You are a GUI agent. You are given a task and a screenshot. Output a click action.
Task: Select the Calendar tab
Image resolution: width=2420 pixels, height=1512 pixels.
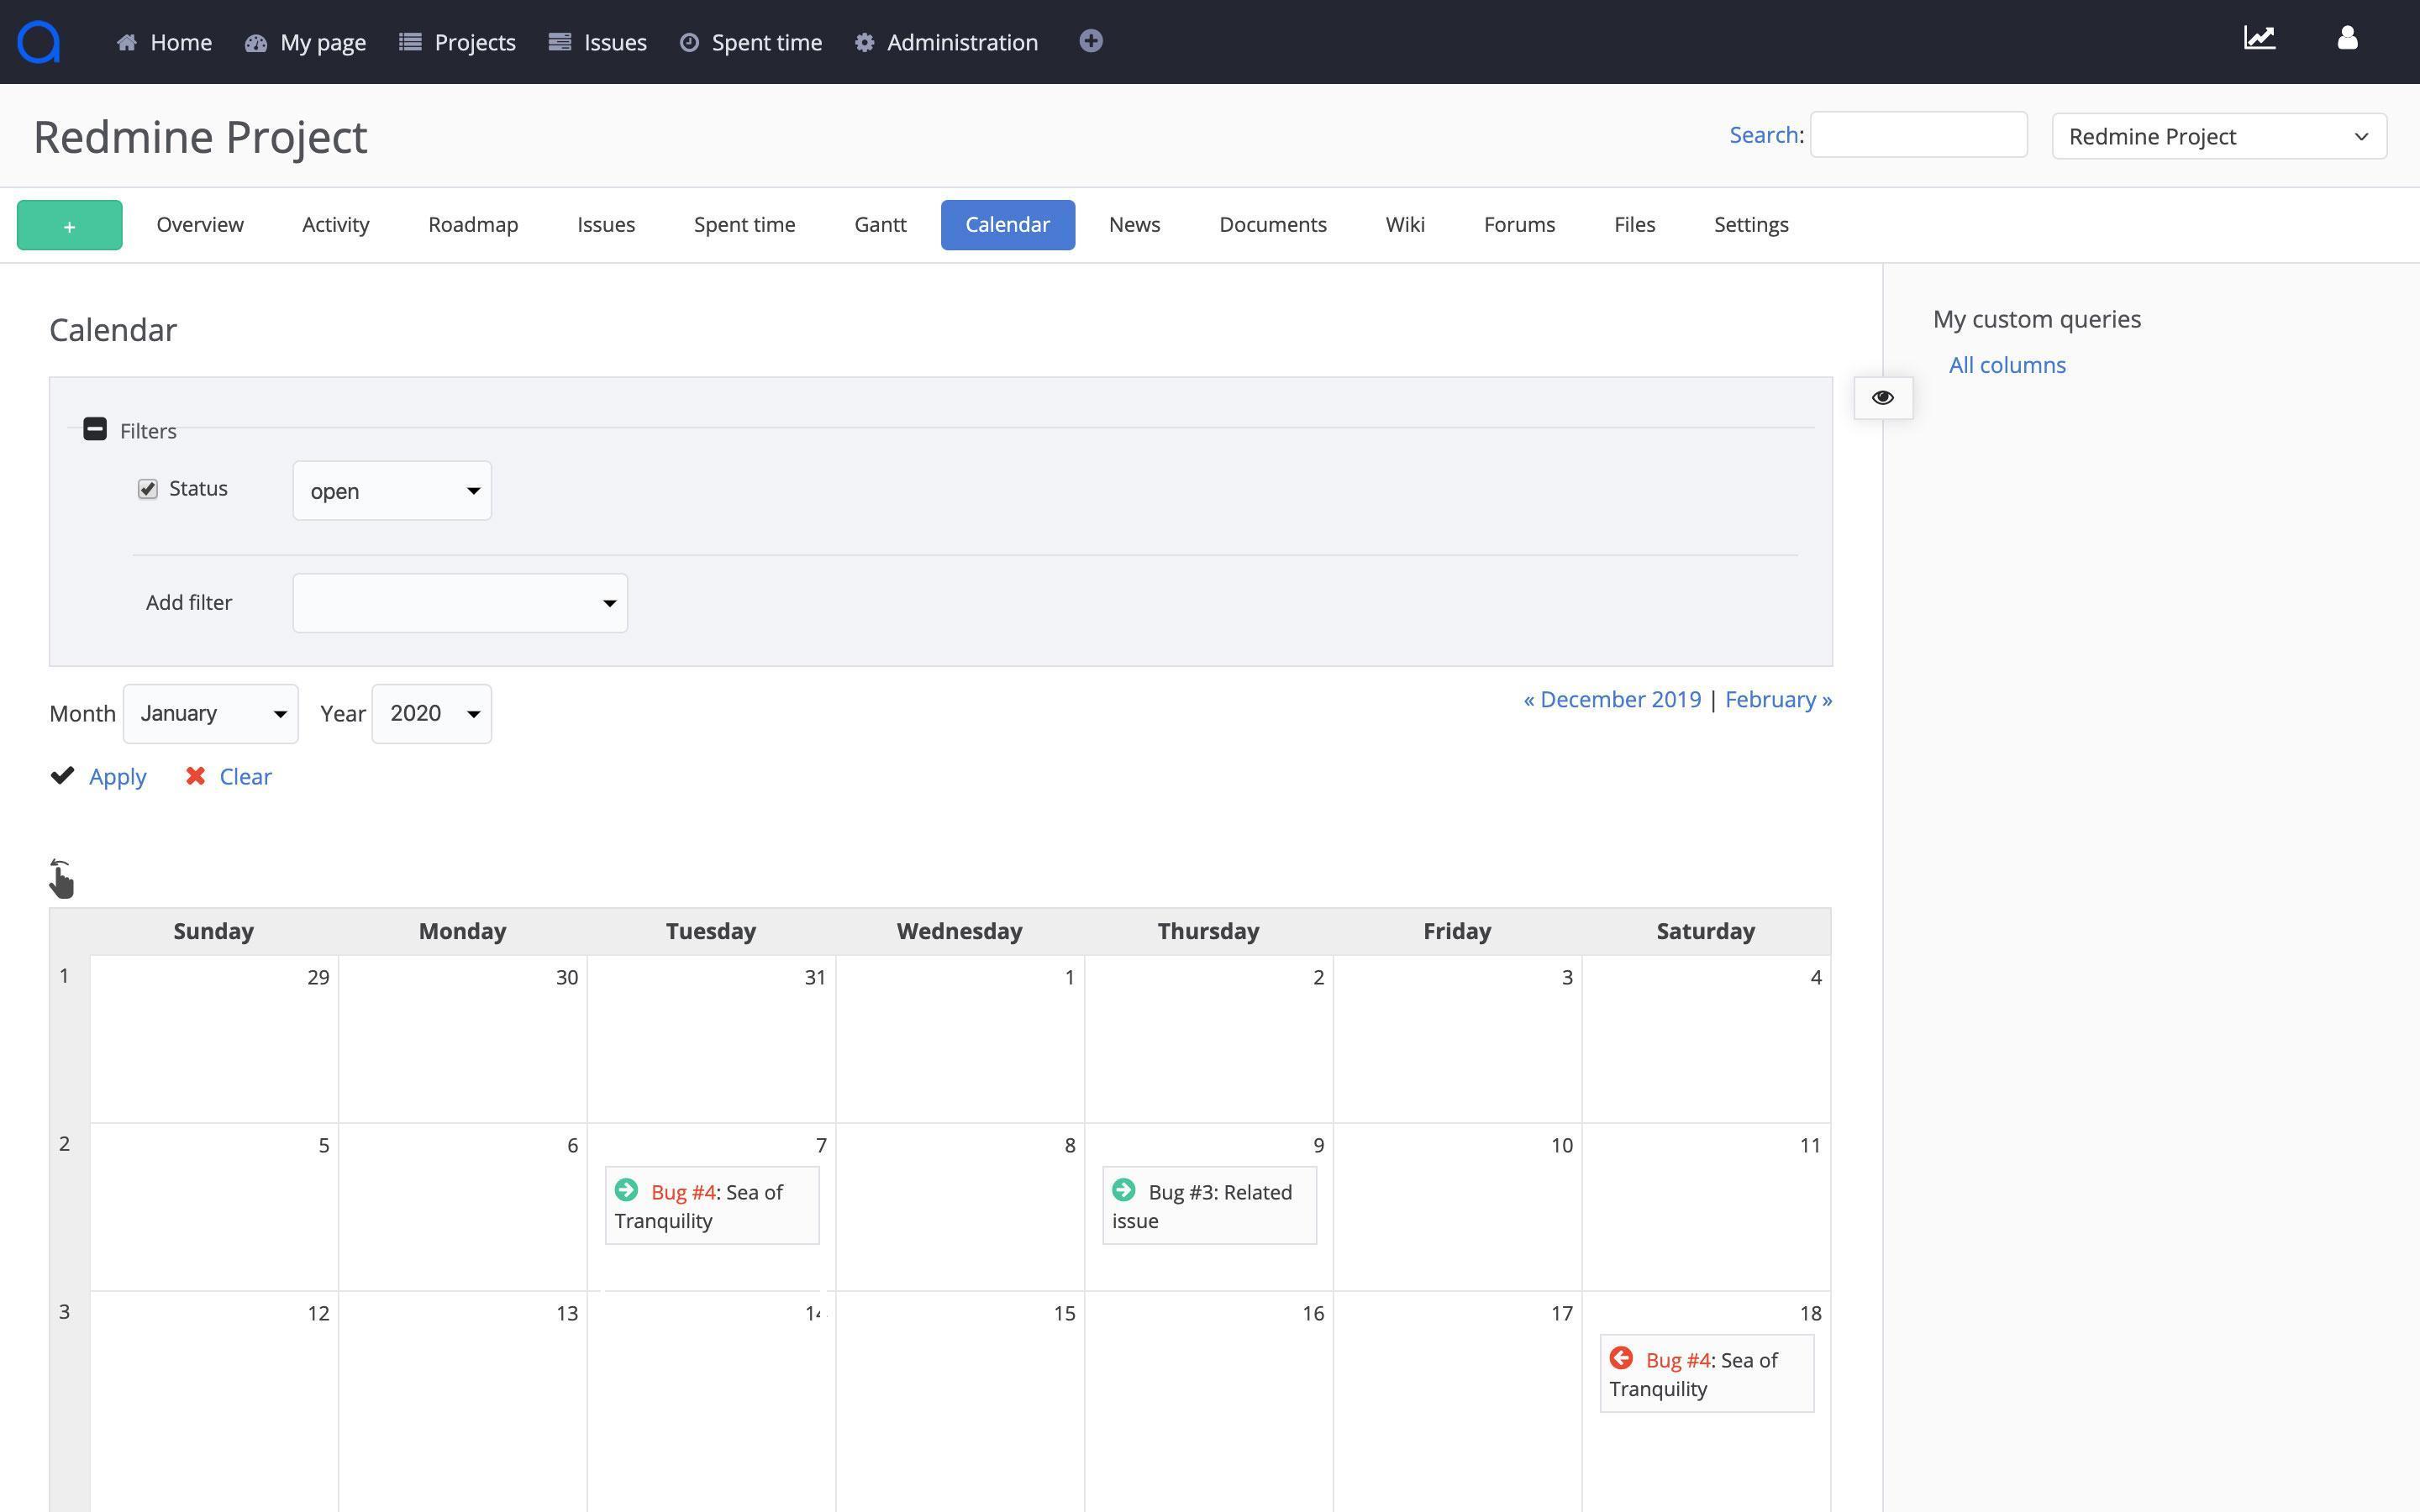click(x=1008, y=225)
